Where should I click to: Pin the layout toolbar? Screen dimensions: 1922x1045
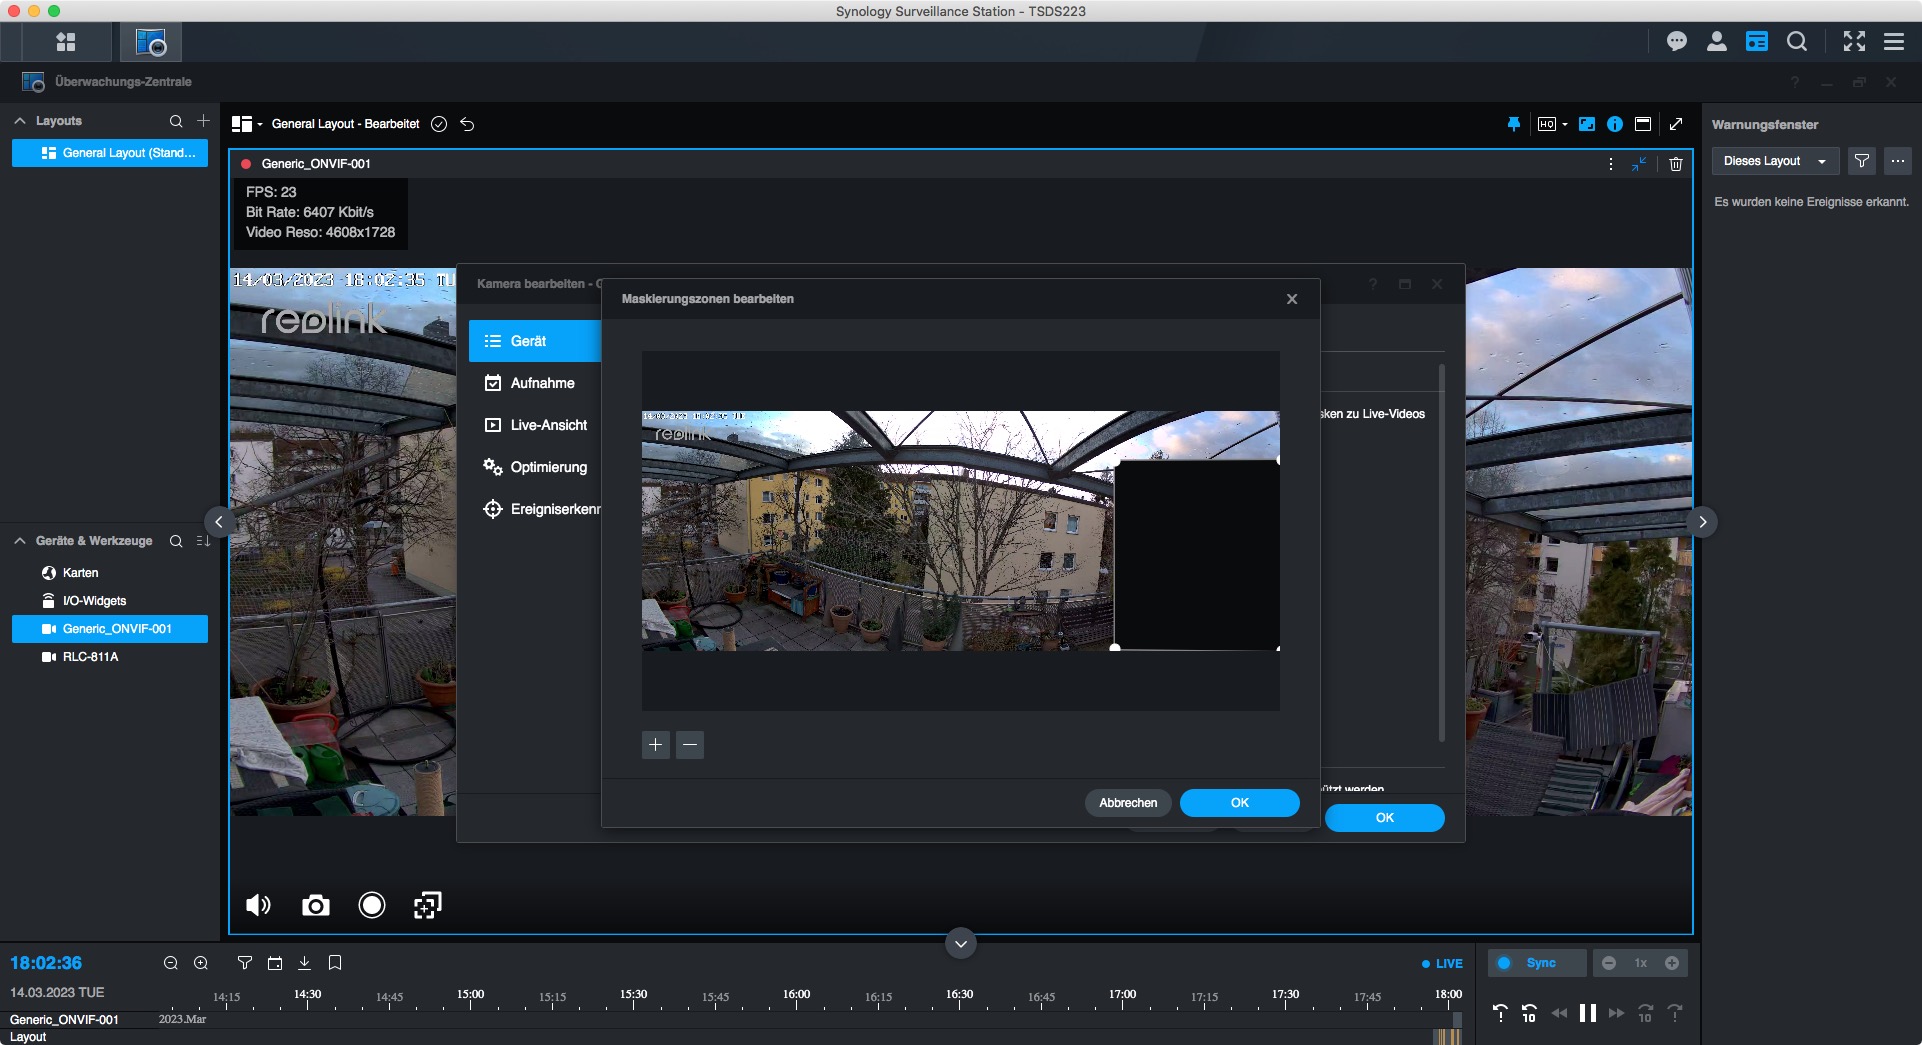[1513, 124]
